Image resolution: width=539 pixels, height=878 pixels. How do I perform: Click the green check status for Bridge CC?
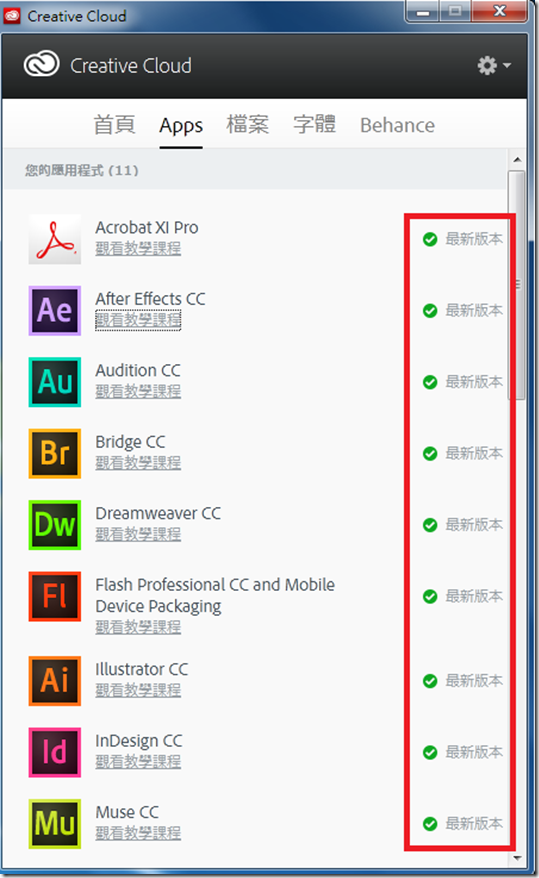coord(430,454)
